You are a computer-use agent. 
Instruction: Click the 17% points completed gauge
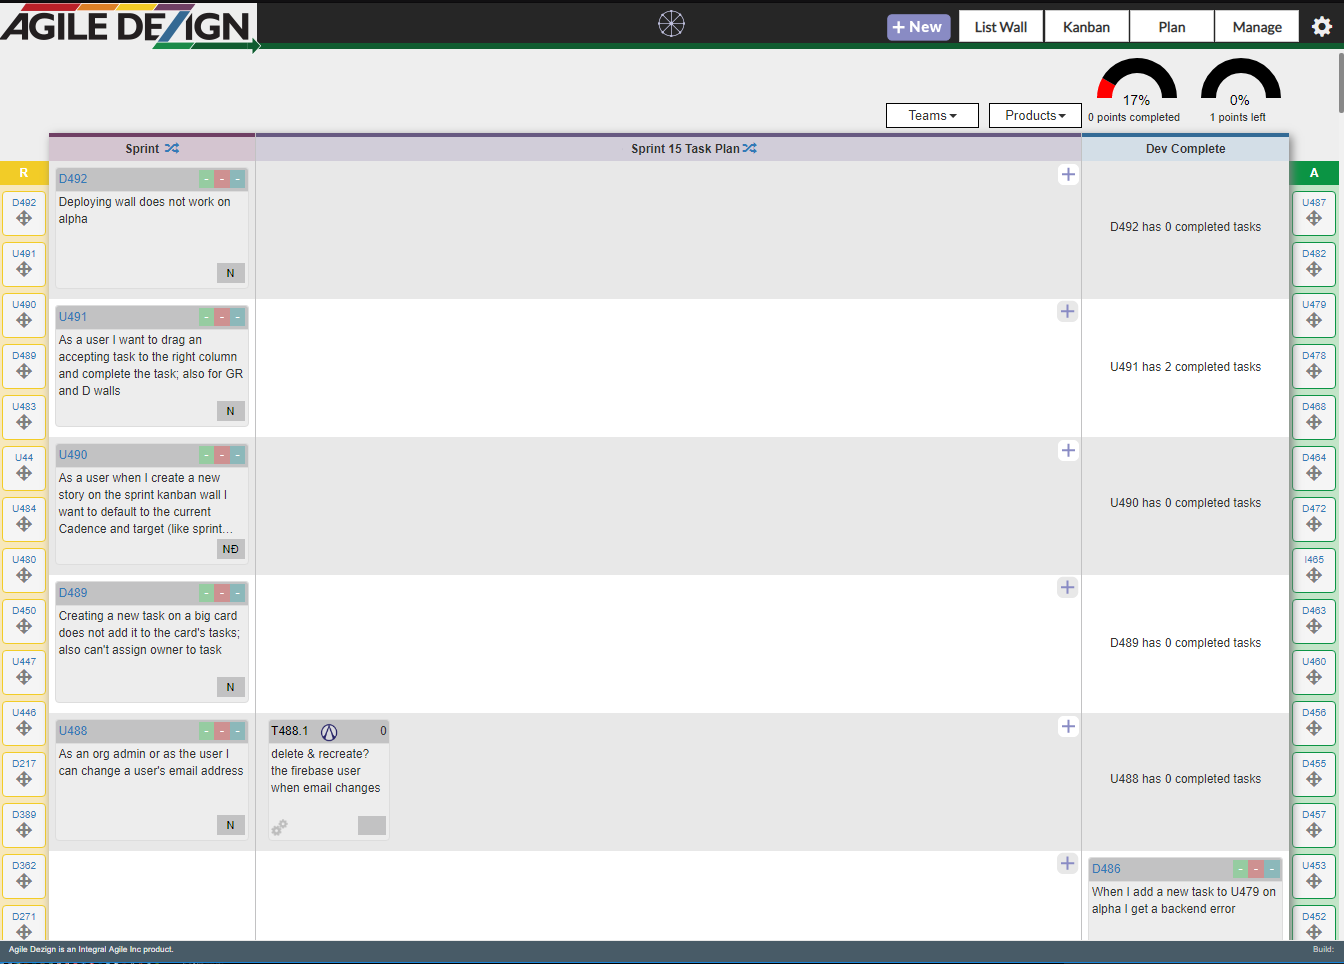[1136, 90]
